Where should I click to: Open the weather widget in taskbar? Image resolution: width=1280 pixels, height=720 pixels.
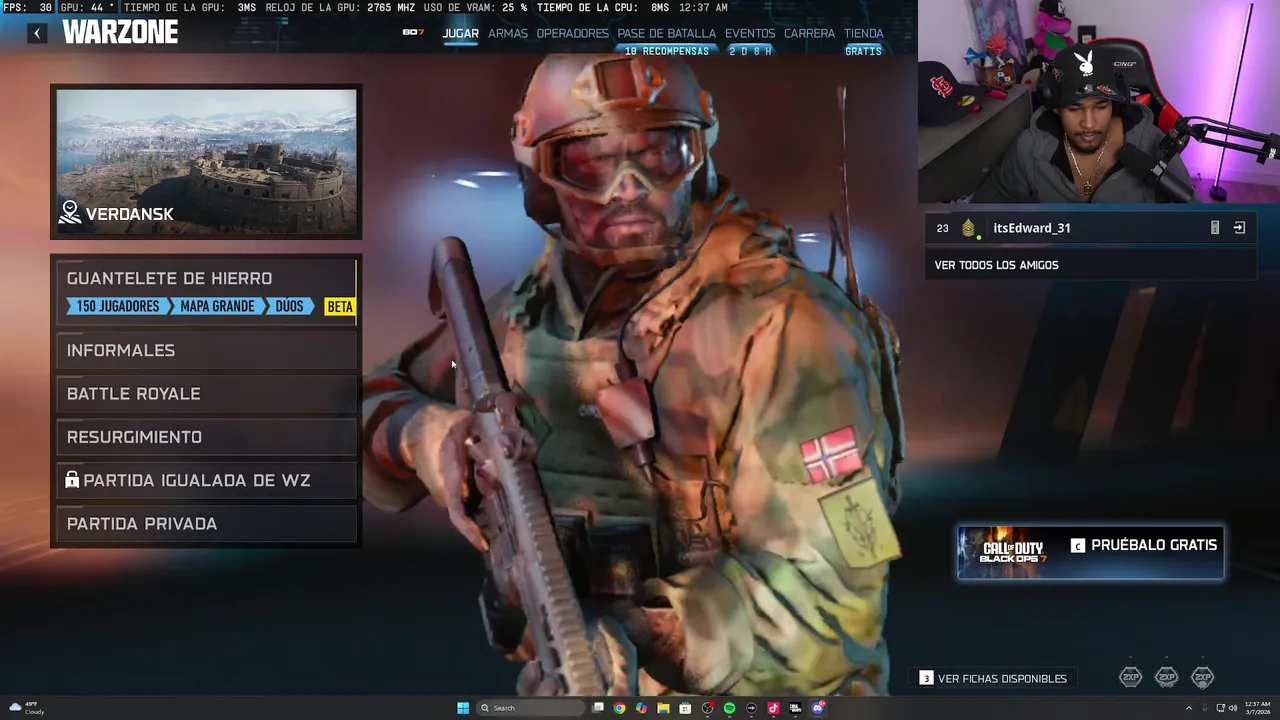(26, 708)
